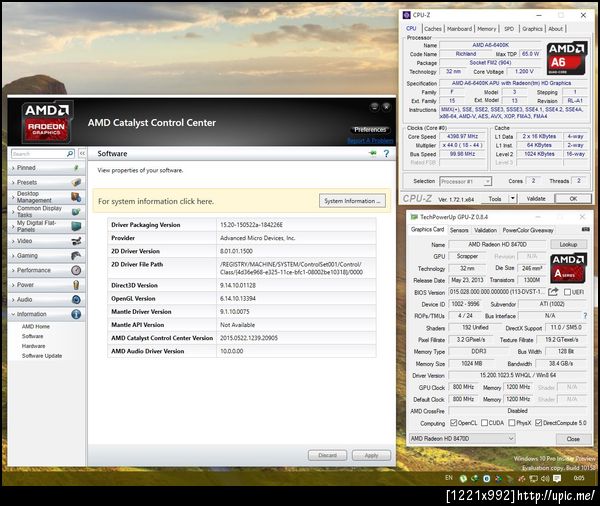Click the Preferences button
The width and height of the screenshot is (600, 506).
370,130
